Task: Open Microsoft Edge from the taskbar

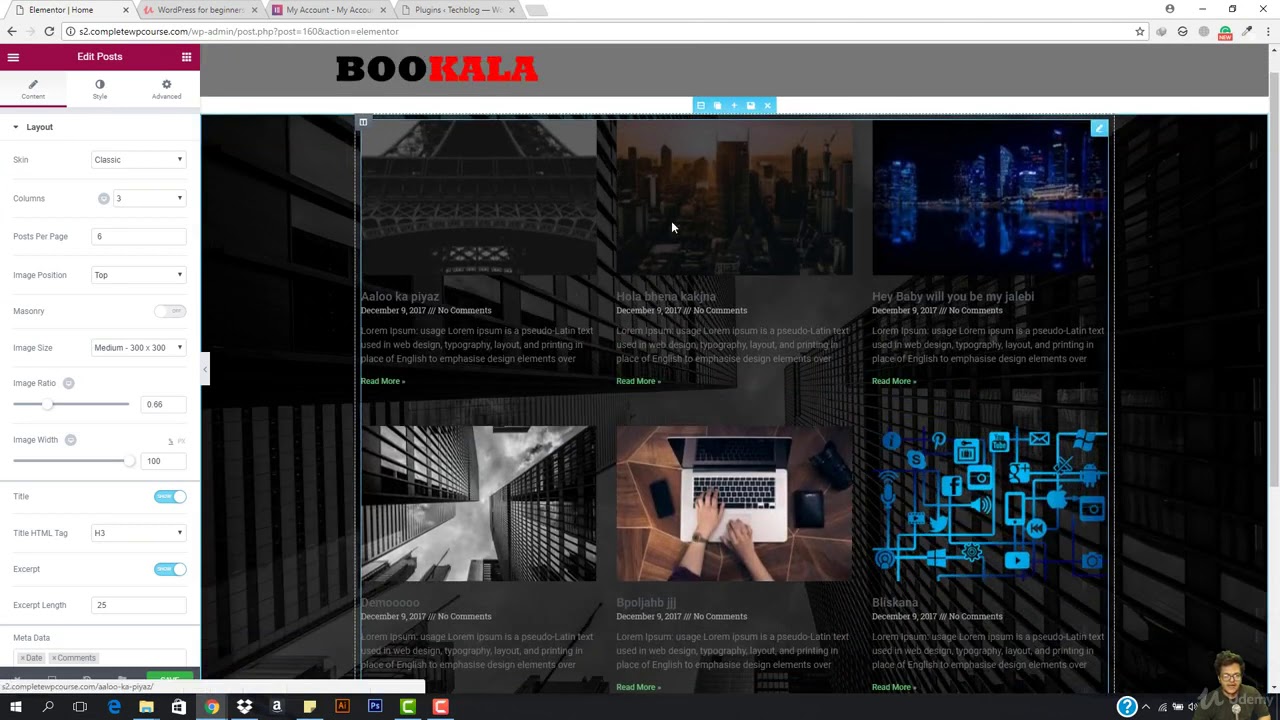Action: tap(114, 707)
